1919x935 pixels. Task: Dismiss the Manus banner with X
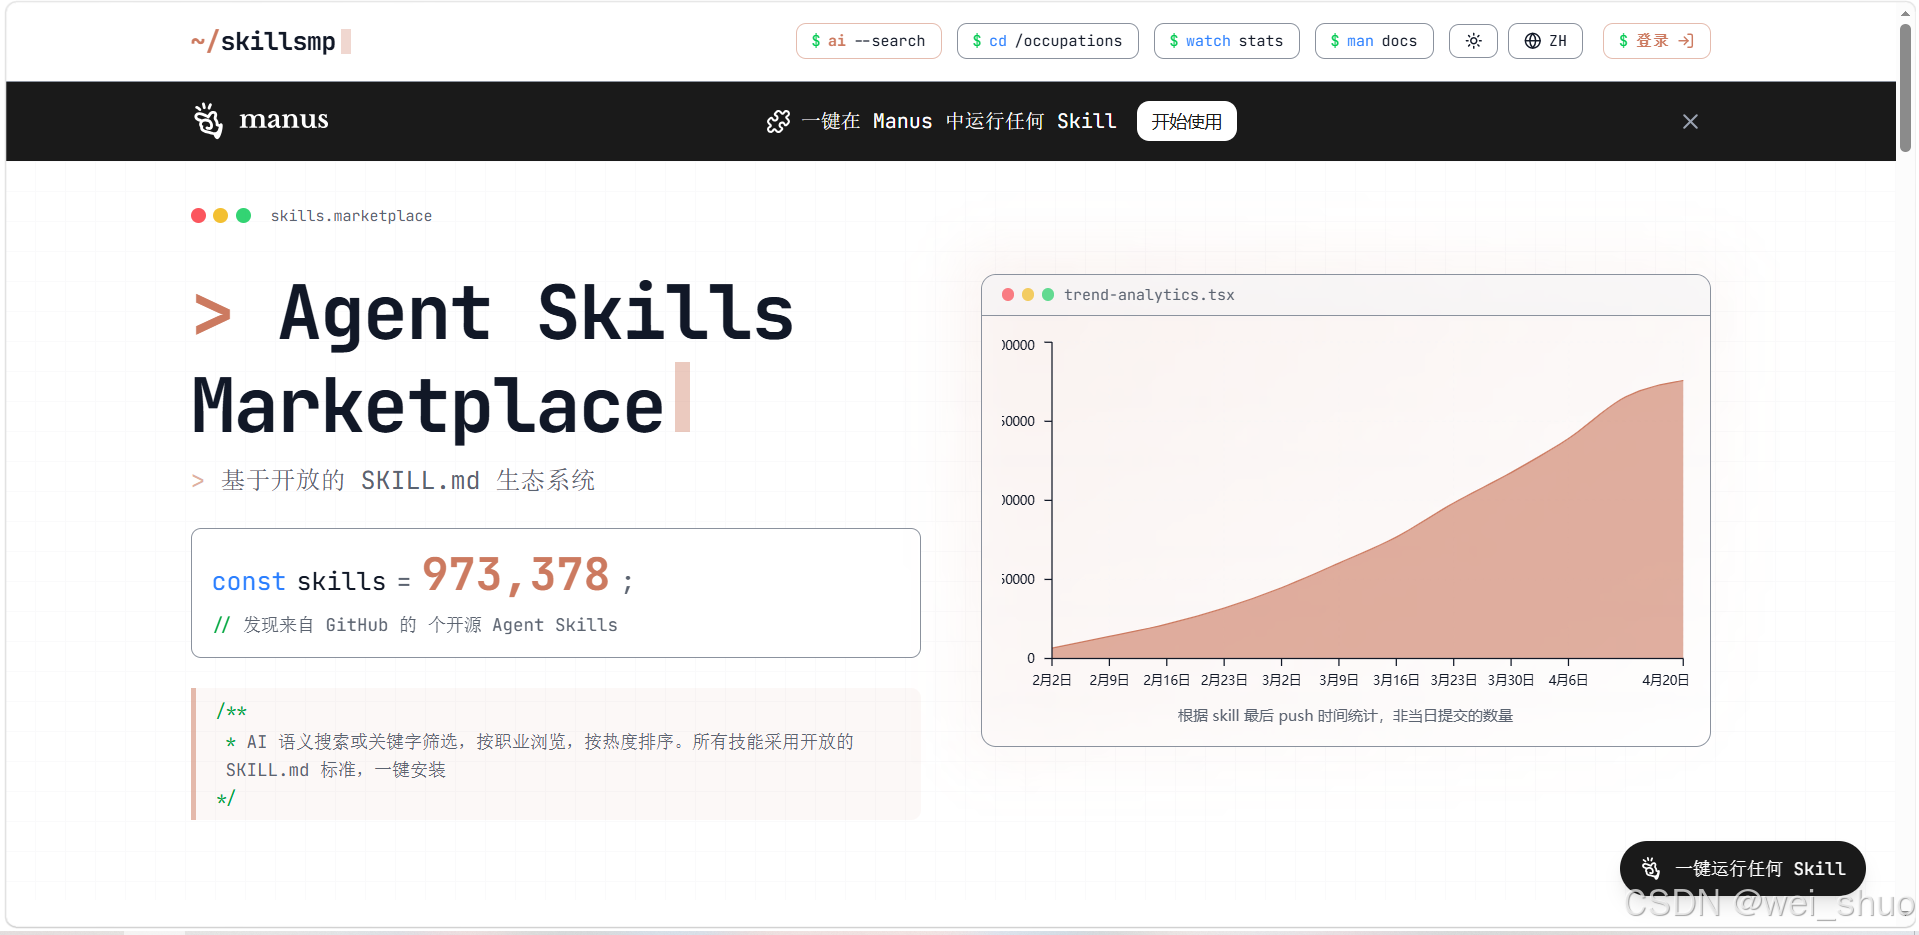pos(1690,121)
